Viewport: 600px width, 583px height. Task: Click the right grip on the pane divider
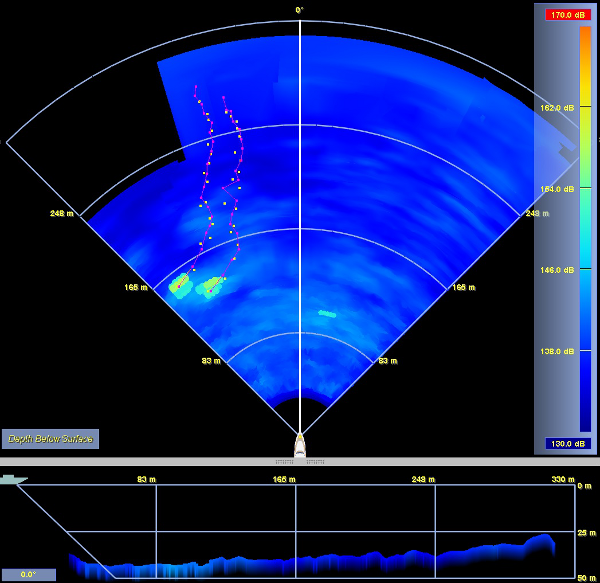315,462
